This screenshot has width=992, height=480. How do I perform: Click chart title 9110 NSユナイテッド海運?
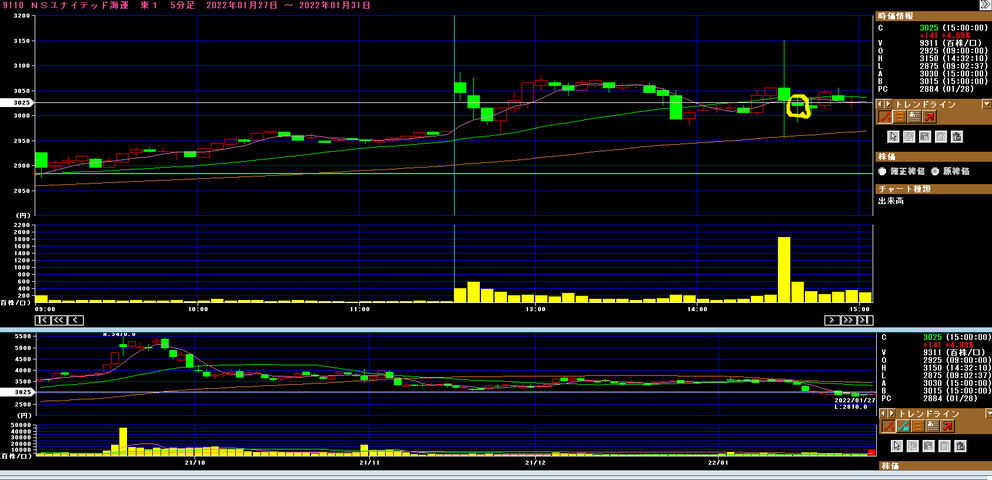tap(68, 5)
